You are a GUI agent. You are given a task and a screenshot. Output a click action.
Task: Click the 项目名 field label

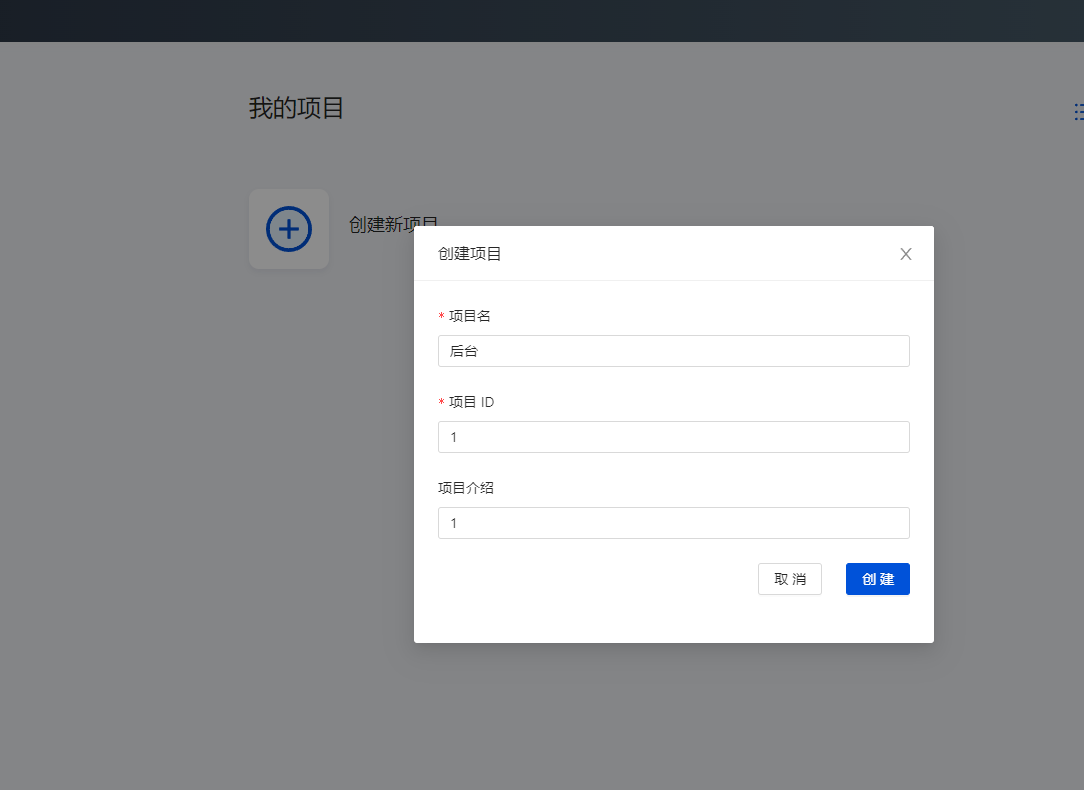coord(469,316)
